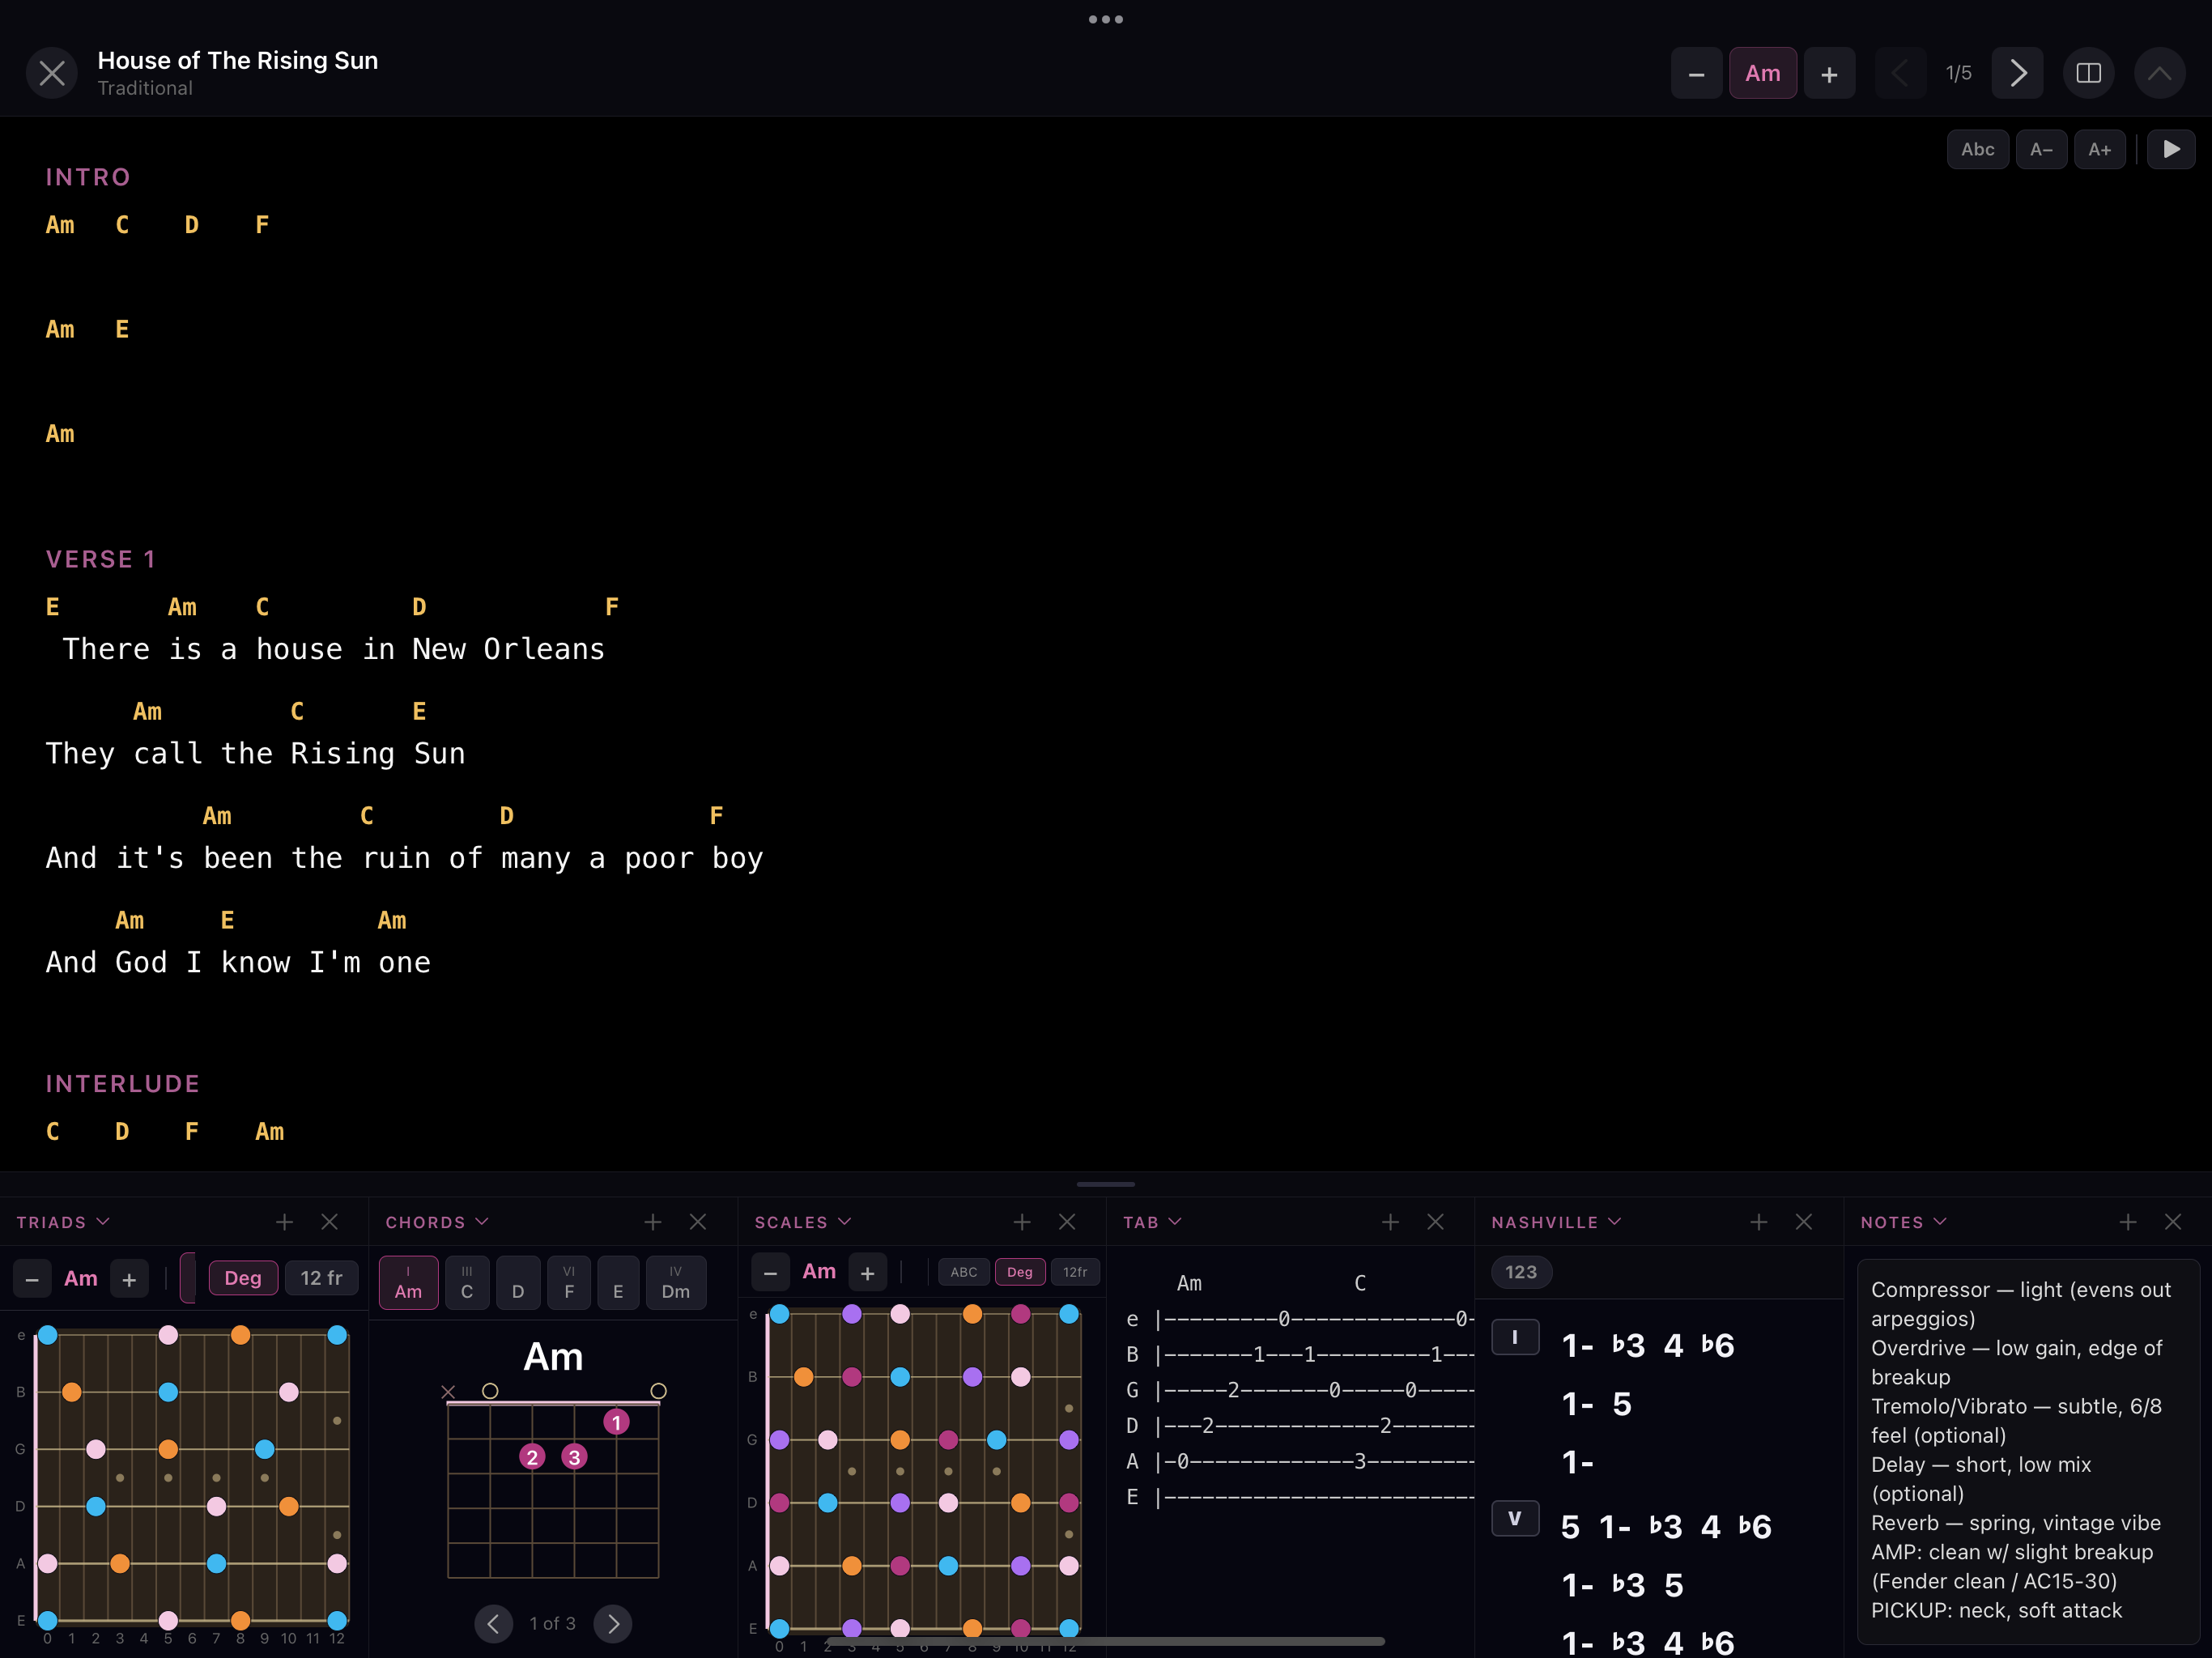Toggle ABC note names in the Scales panel
This screenshot has width=2212, height=1658.
[963, 1272]
